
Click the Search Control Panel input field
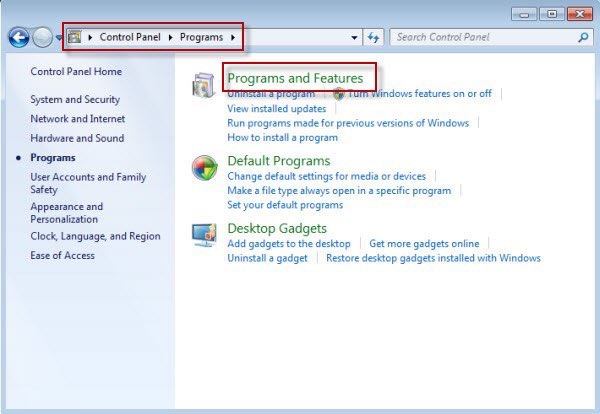(484, 37)
